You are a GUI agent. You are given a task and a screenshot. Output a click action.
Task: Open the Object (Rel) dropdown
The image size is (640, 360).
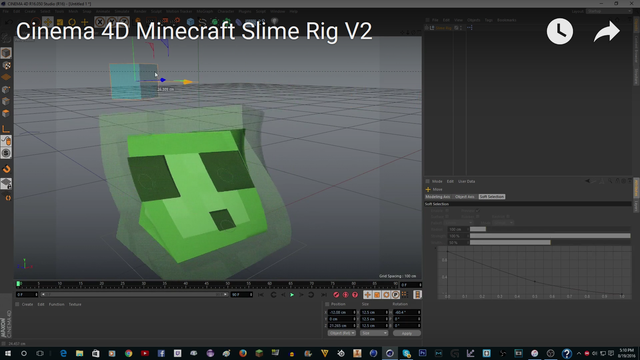[342, 333]
